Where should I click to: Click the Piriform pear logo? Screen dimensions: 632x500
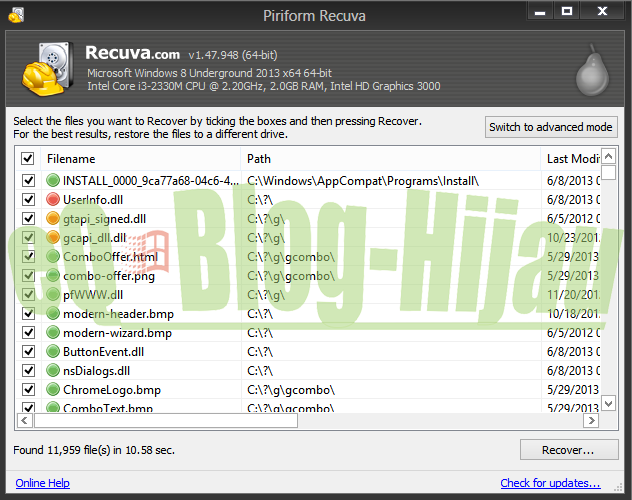(x=592, y=71)
